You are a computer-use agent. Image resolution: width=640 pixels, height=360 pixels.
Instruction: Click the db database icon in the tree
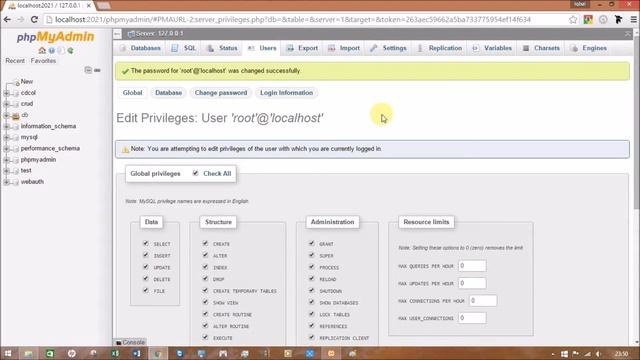pos(16,116)
